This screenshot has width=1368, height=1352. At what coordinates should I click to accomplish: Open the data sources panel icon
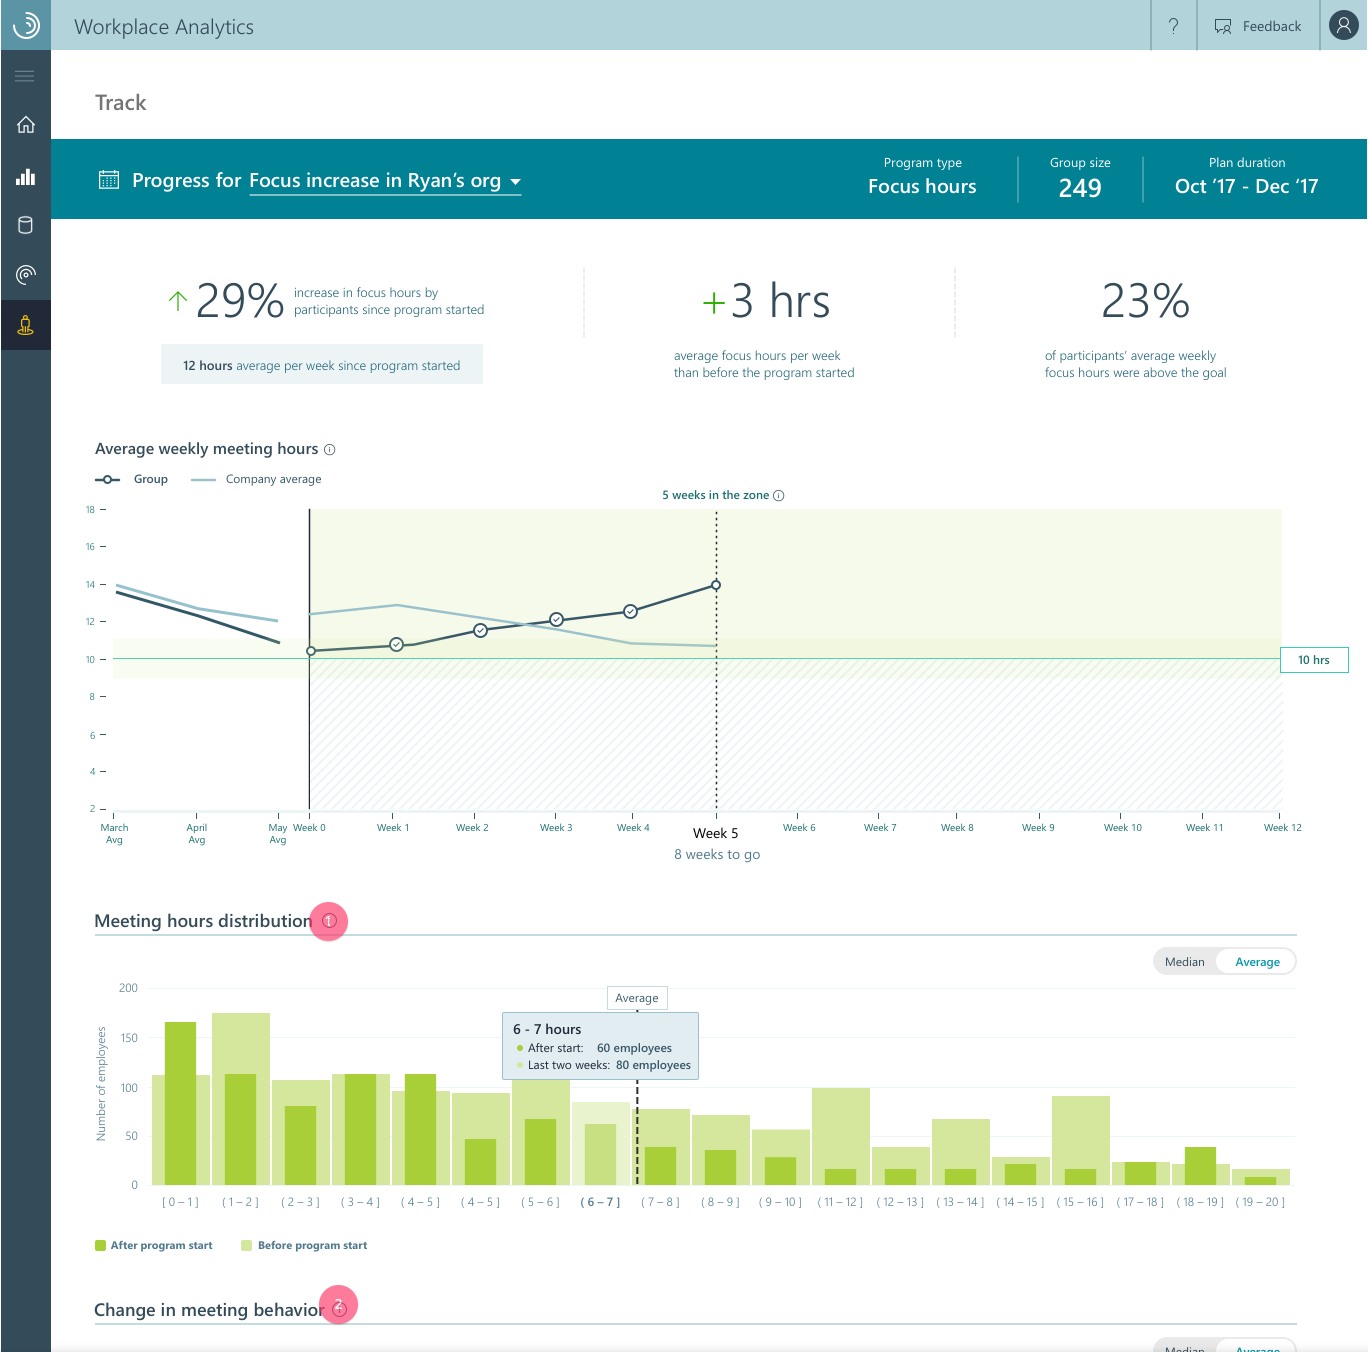(x=25, y=225)
